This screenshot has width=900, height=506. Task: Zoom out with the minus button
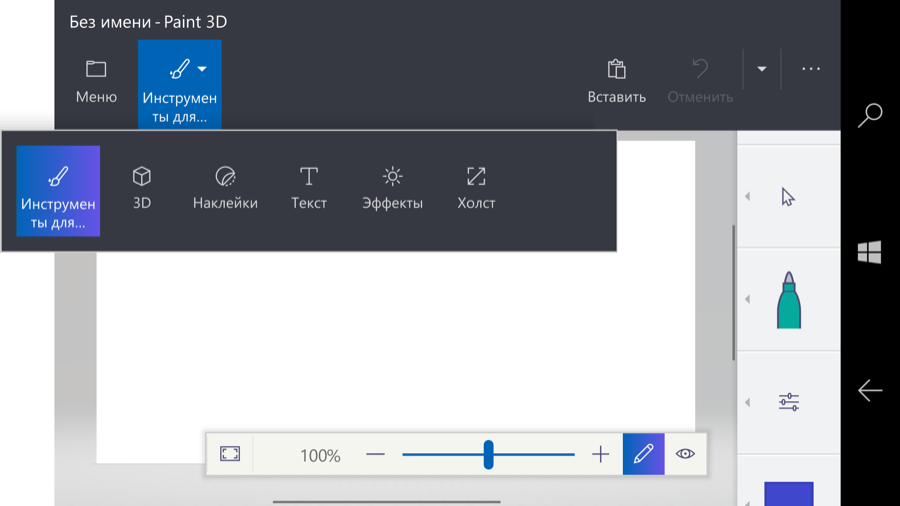375,454
